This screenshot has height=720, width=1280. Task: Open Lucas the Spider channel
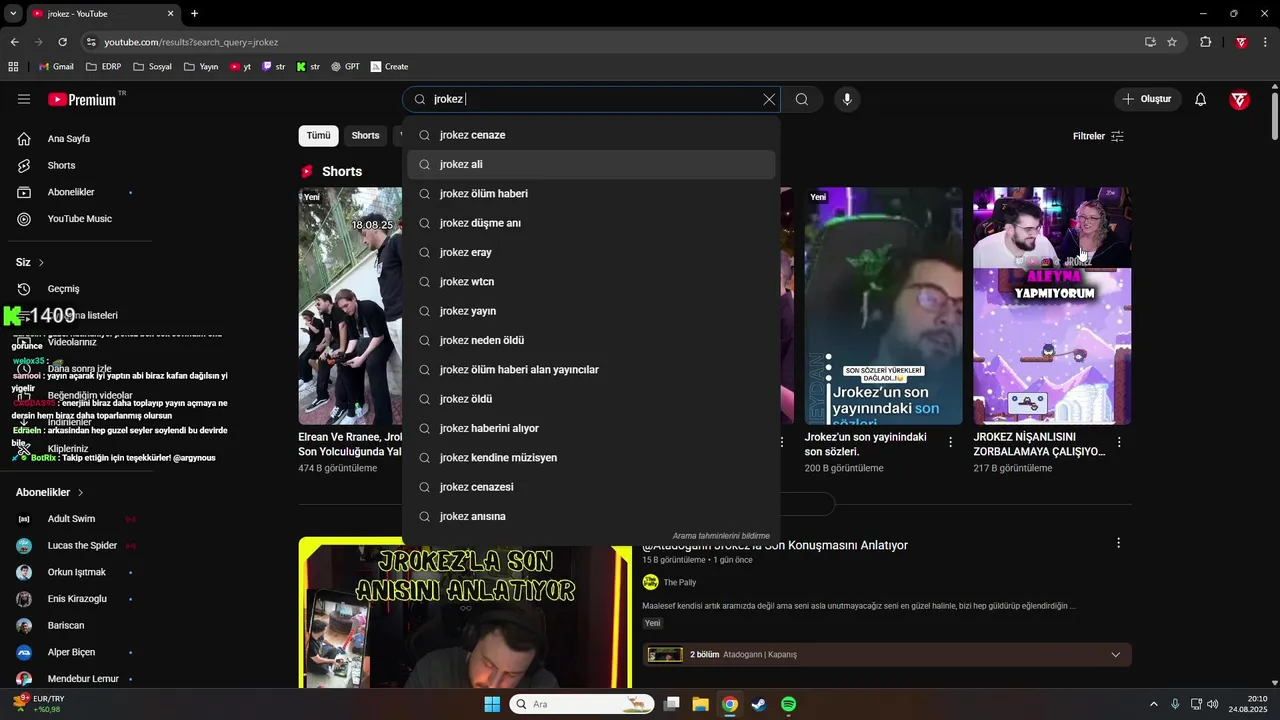point(82,546)
